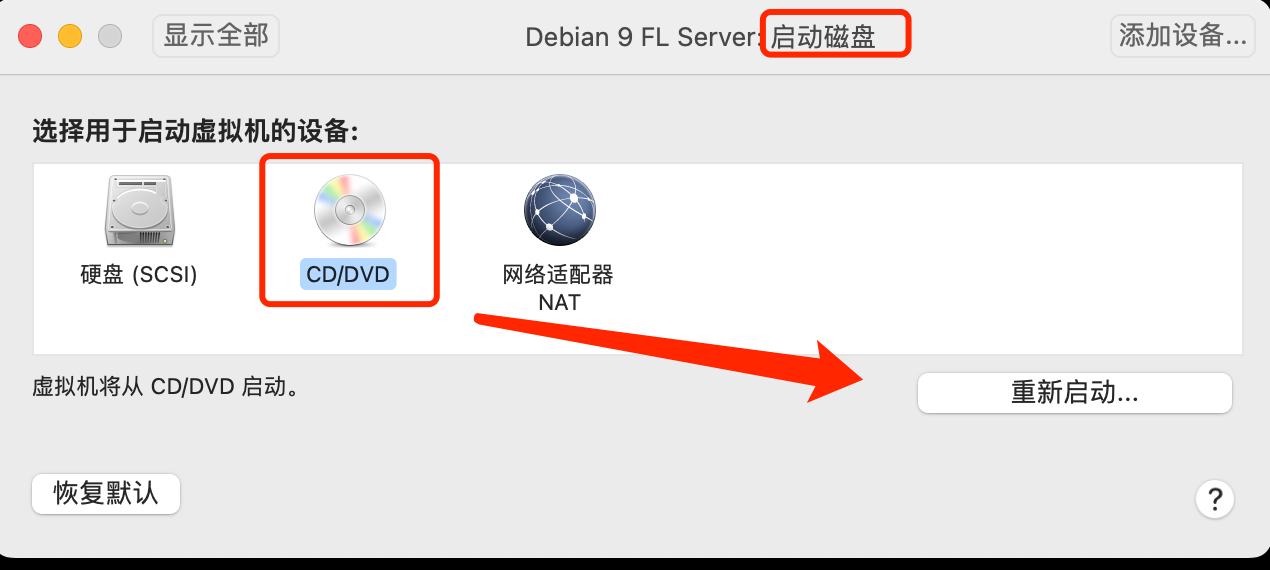This screenshot has width=1270, height=570.
Task: Open help via the question mark button
Action: [1215, 498]
